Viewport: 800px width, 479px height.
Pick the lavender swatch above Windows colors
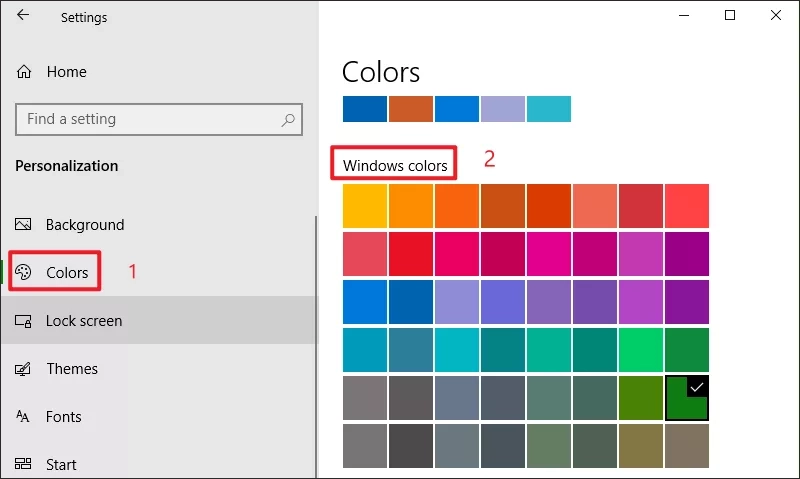(x=503, y=109)
